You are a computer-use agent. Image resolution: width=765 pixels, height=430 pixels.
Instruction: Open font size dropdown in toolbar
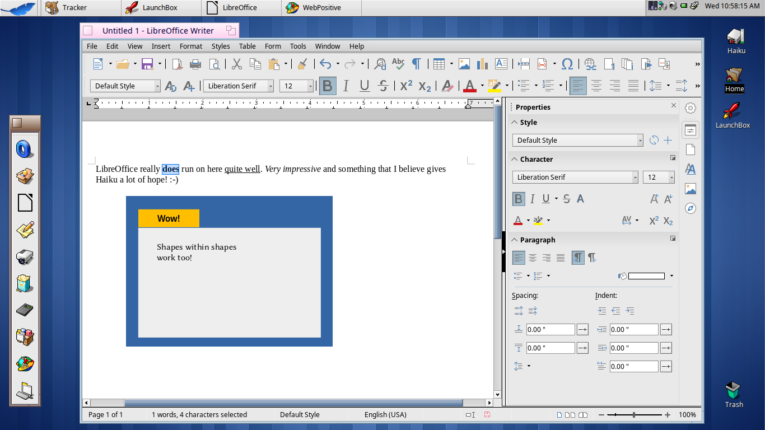tap(310, 86)
